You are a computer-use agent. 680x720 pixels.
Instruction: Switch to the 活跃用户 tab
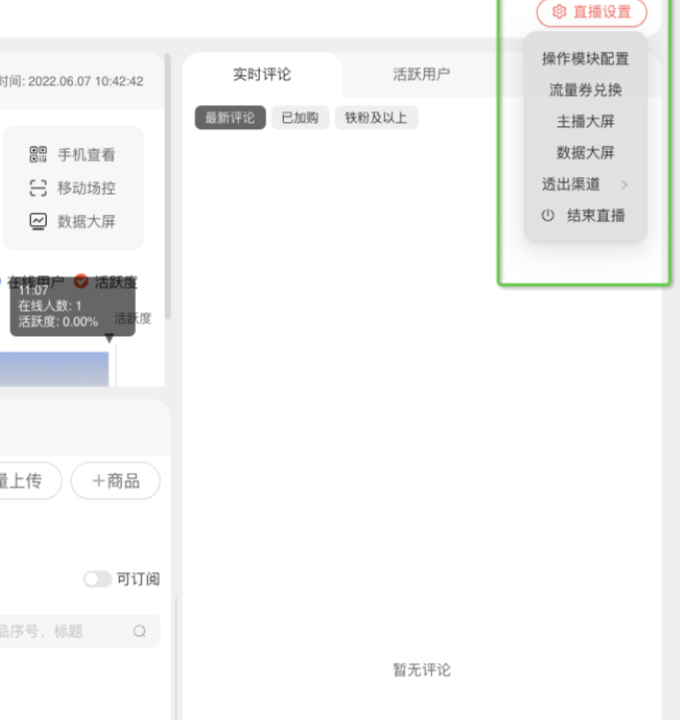(421, 74)
